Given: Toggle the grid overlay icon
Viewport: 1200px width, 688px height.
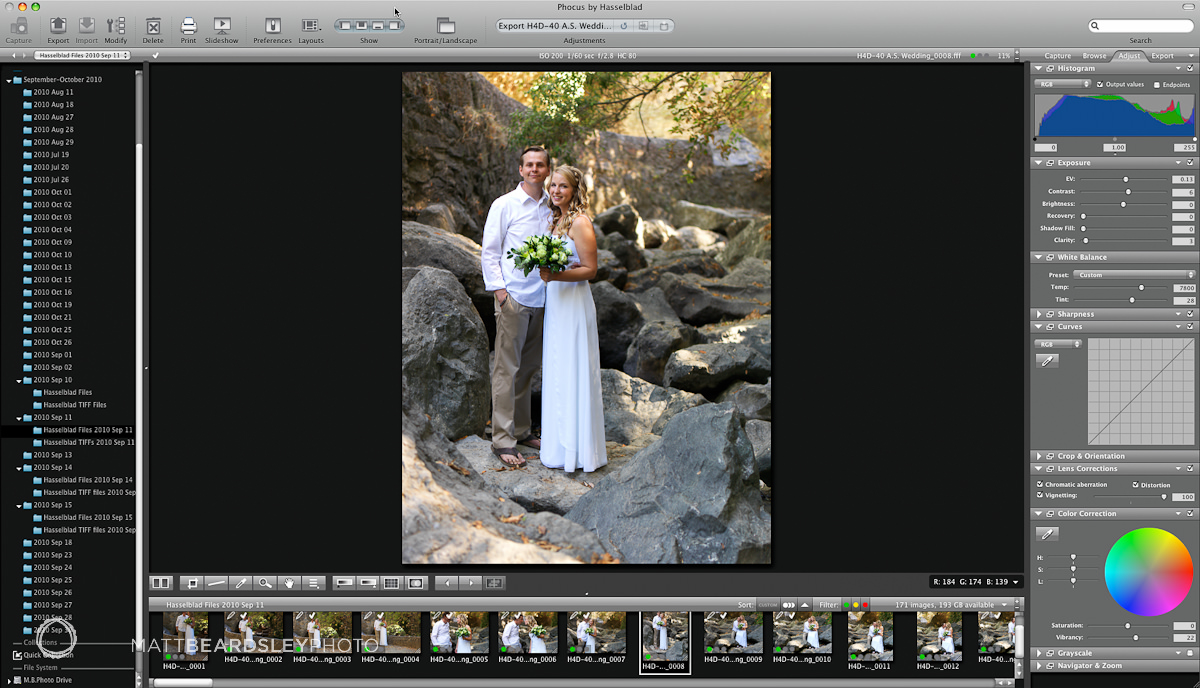Looking at the screenshot, I should [x=392, y=582].
